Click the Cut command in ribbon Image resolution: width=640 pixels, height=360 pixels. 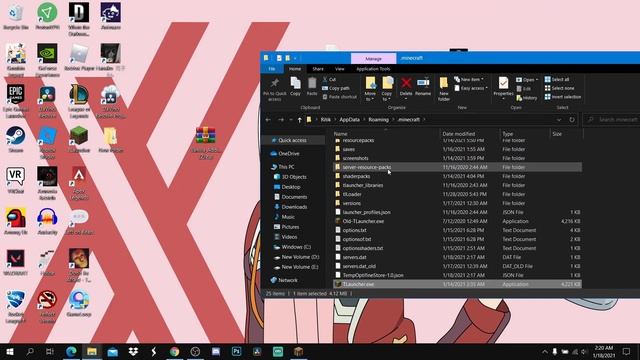(329, 79)
